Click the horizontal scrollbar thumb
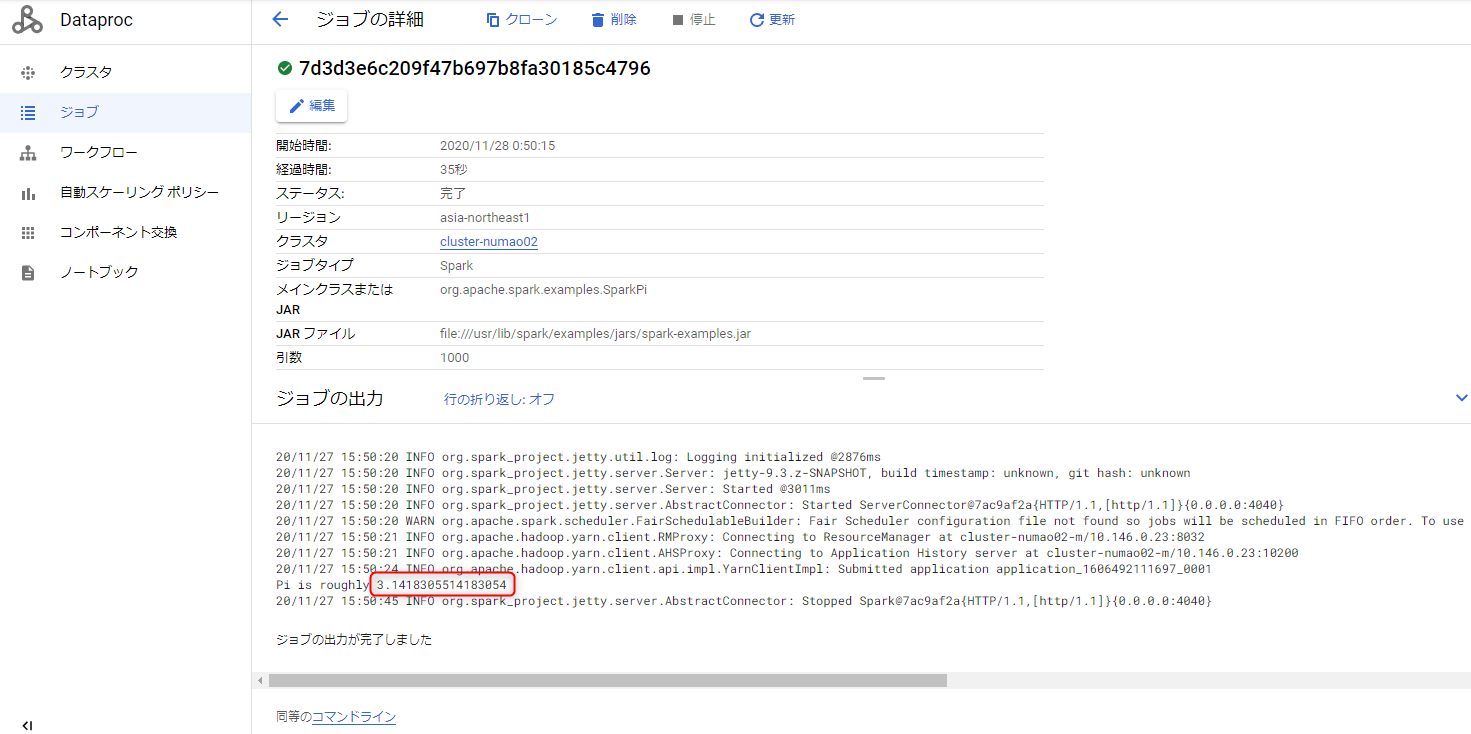 point(607,680)
